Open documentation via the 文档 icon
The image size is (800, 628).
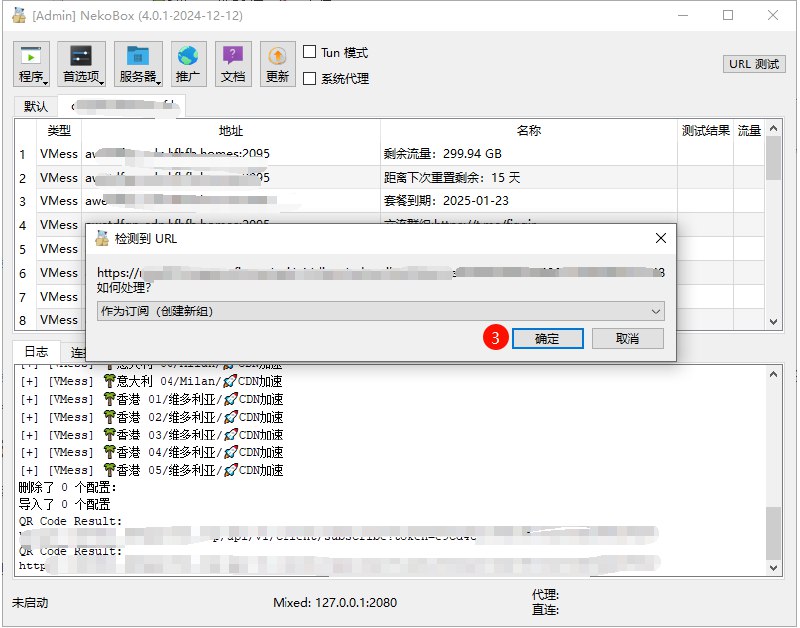click(234, 62)
